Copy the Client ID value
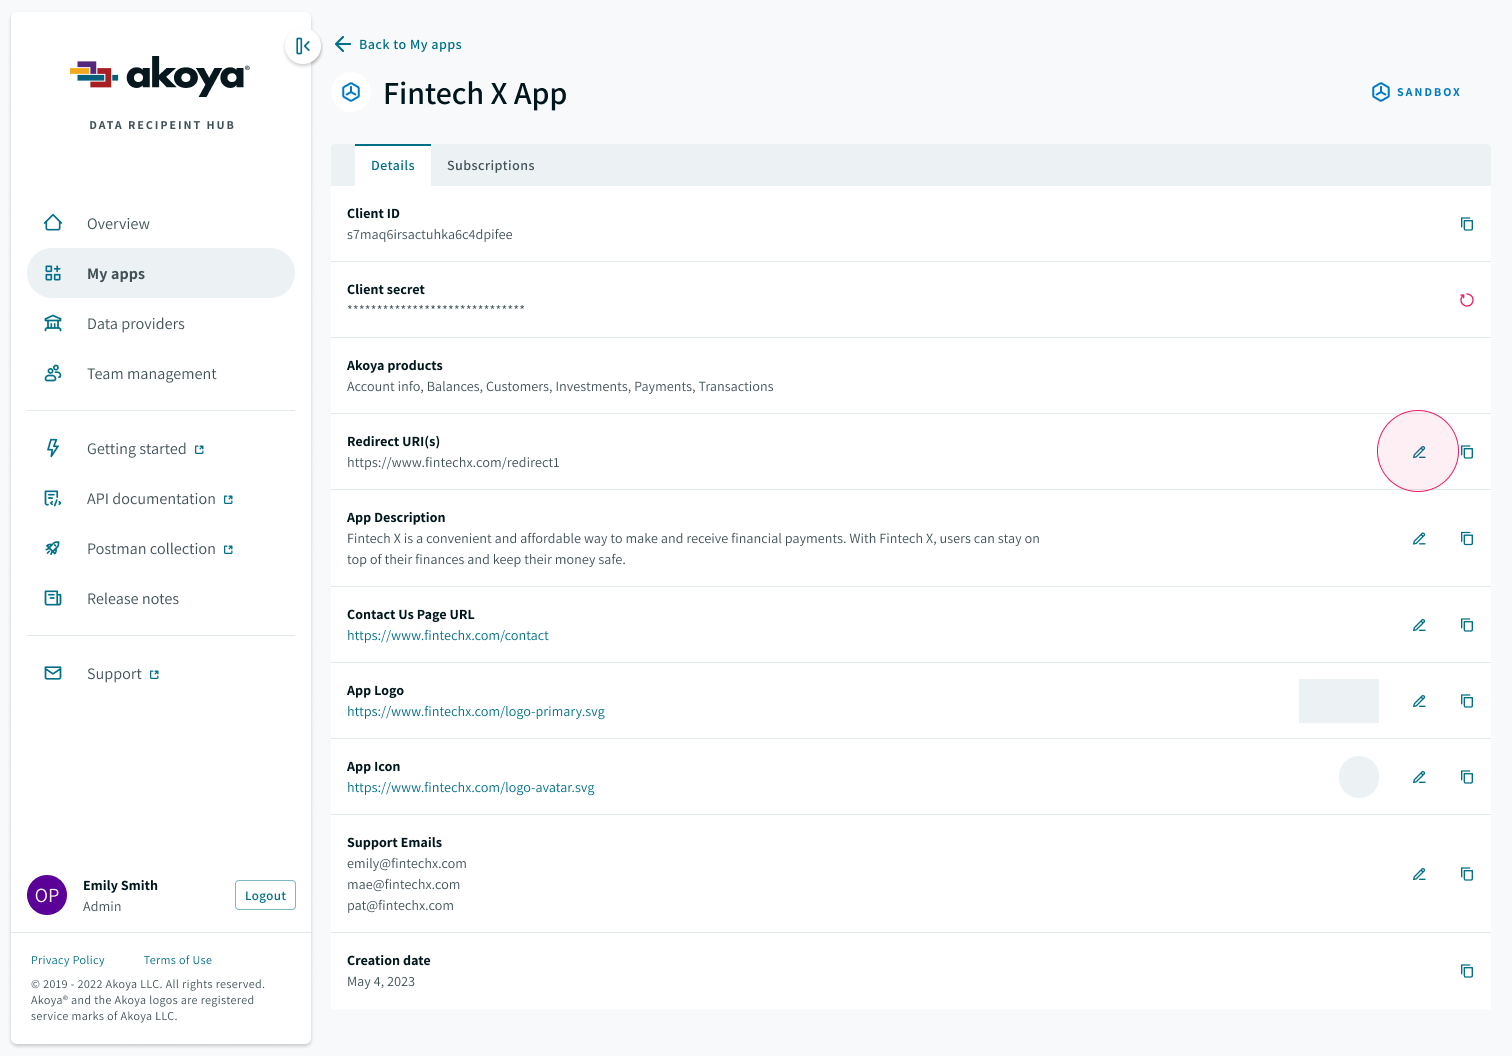The height and width of the screenshot is (1056, 1512). click(x=1467, y=224)
